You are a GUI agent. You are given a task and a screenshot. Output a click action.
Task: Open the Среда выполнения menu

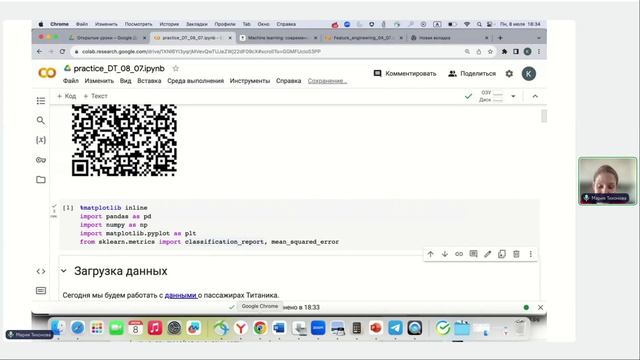(196, 81)
